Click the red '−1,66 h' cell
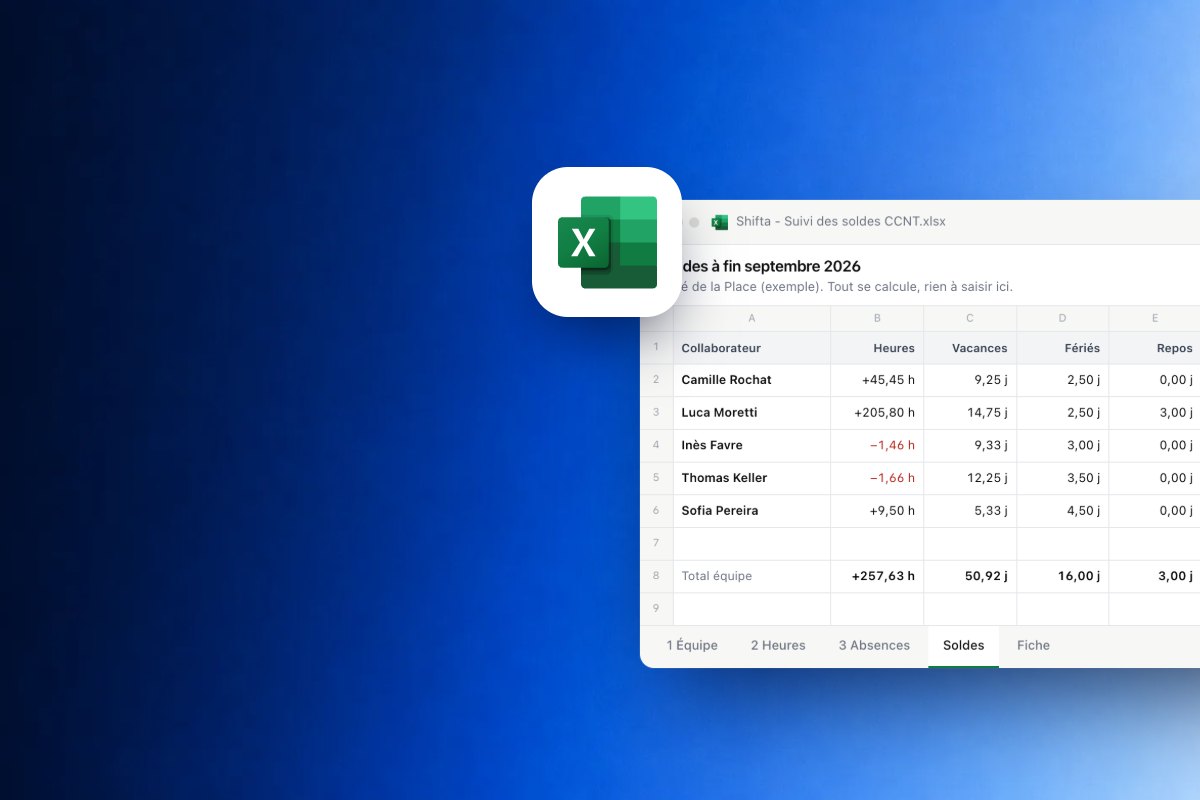Viewport: 1200px width, 800px height. tap(877, 478)
